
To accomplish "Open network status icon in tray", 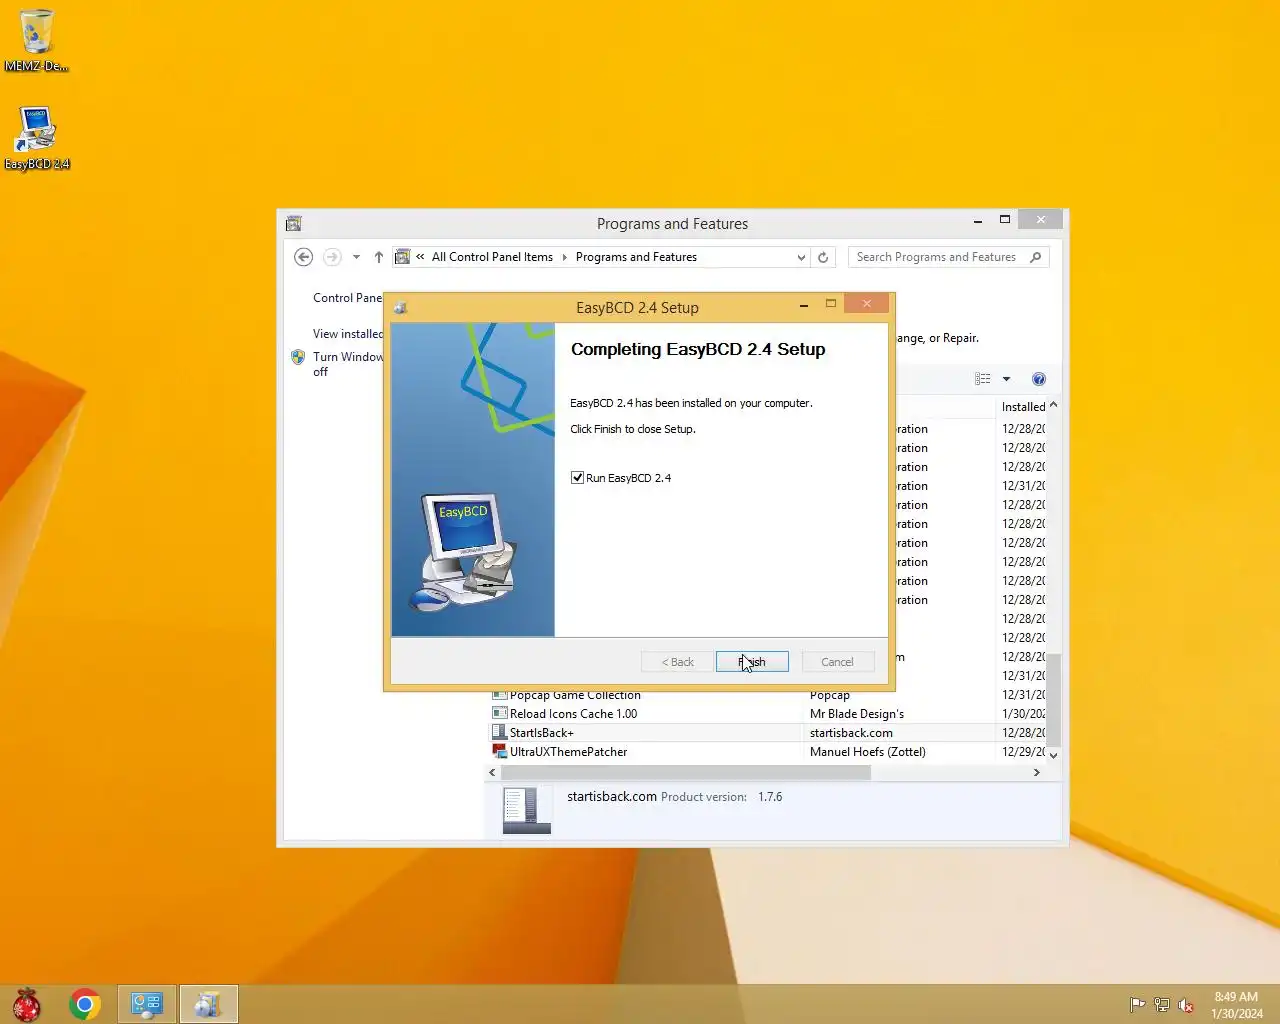I will (1161, 1005).
